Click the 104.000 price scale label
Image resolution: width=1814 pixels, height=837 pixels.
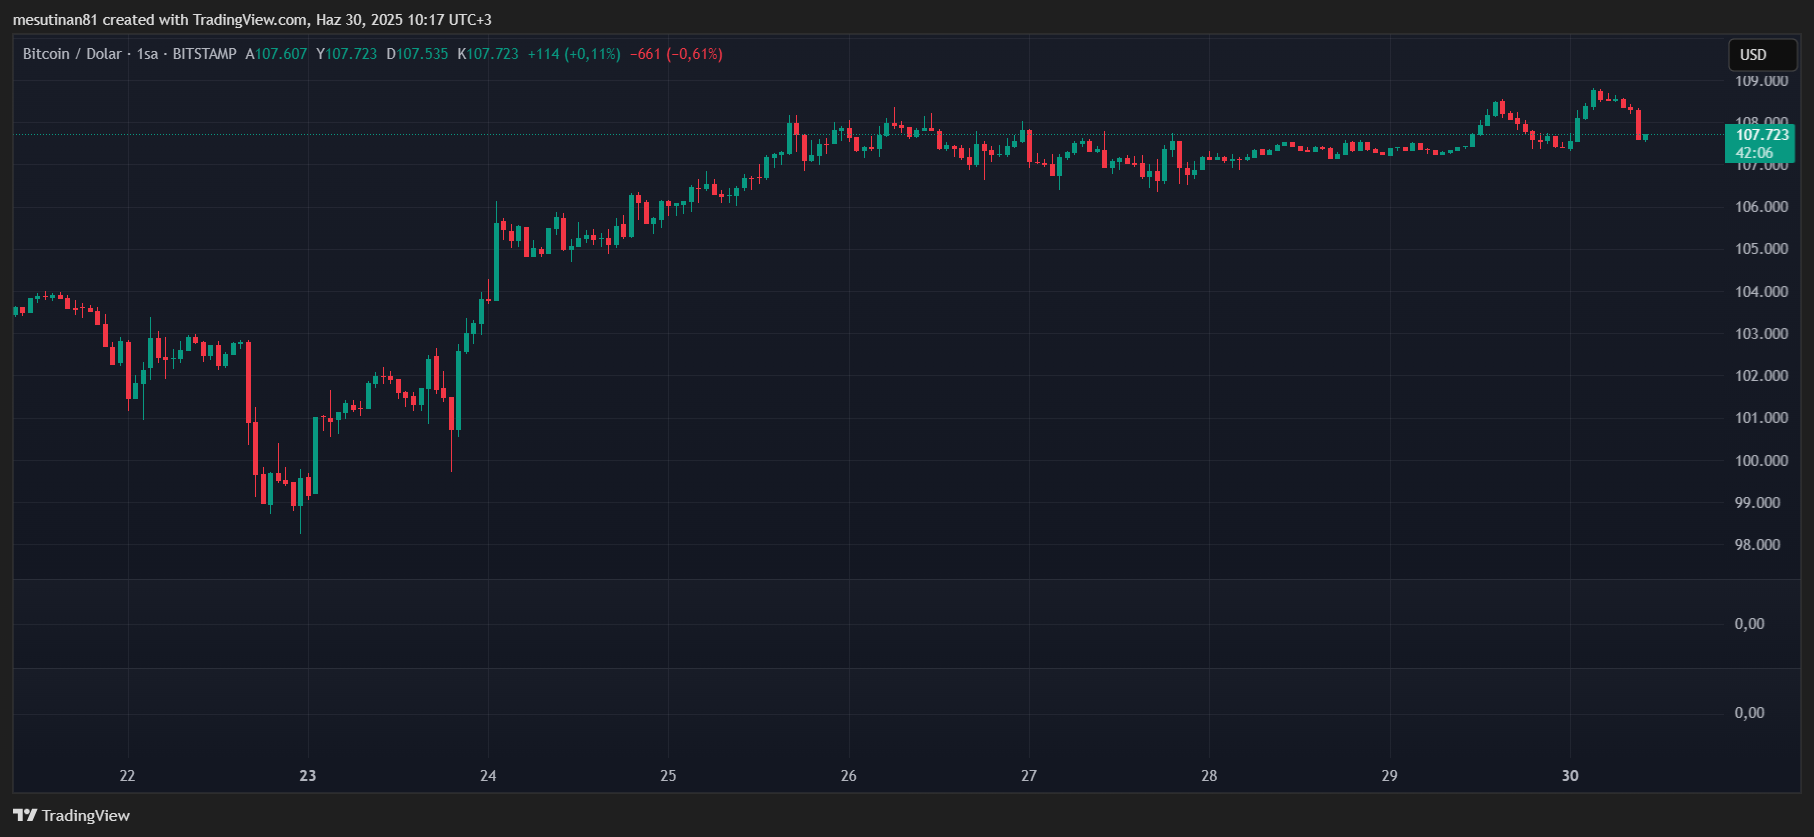click(x=1761, y=292)
